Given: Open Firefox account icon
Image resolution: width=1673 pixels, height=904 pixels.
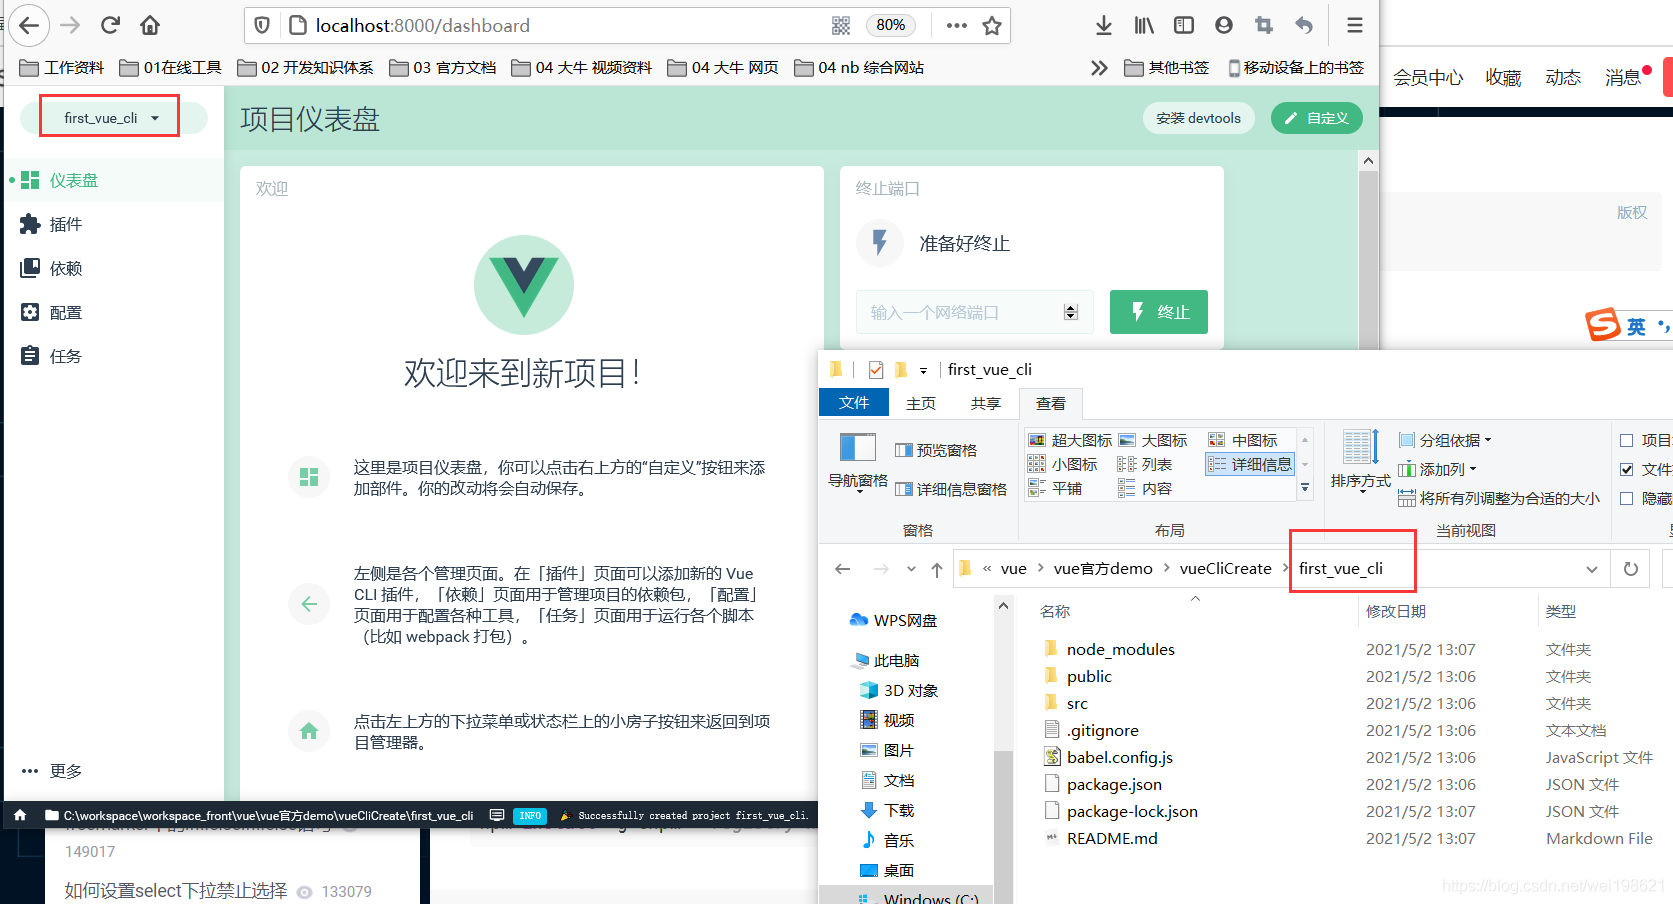Looking at the screenshot, I should tap(1224, 26).
